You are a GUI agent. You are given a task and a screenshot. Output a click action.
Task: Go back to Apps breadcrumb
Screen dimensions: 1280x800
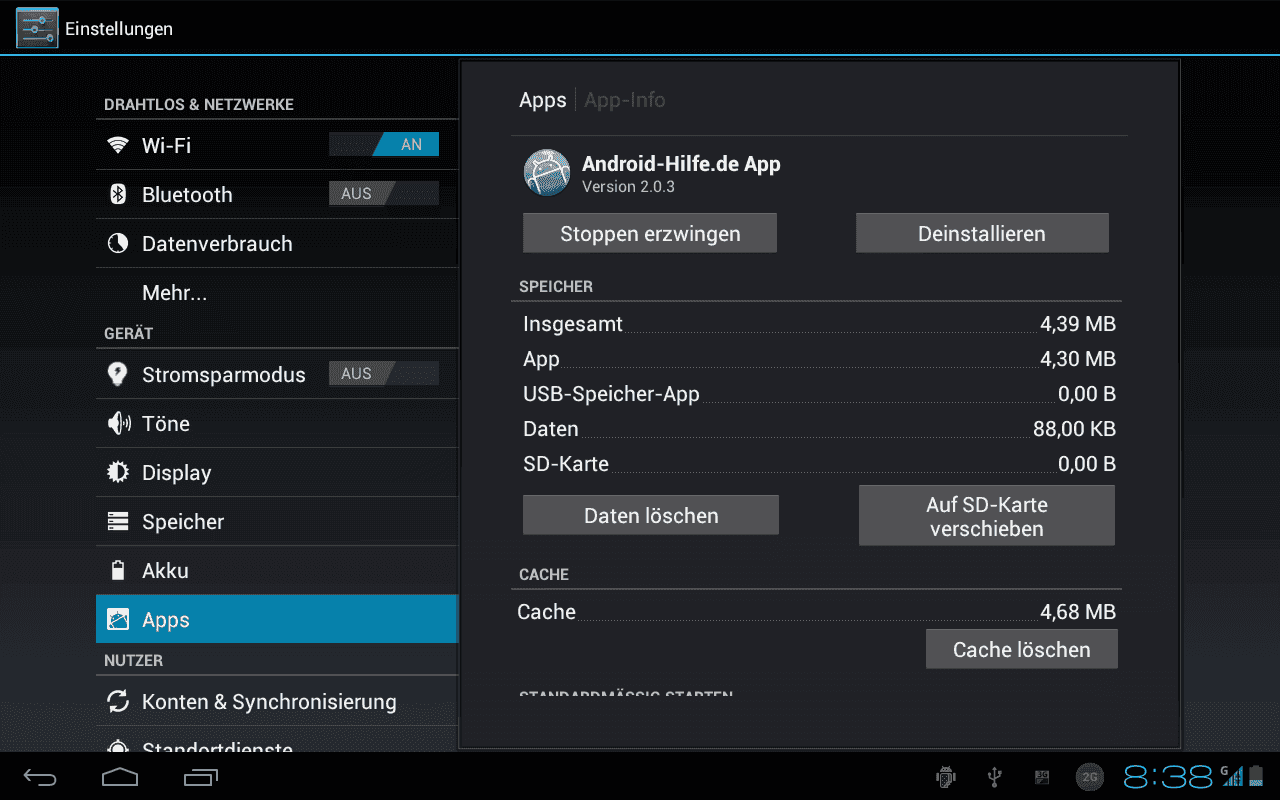pos(543,100)
